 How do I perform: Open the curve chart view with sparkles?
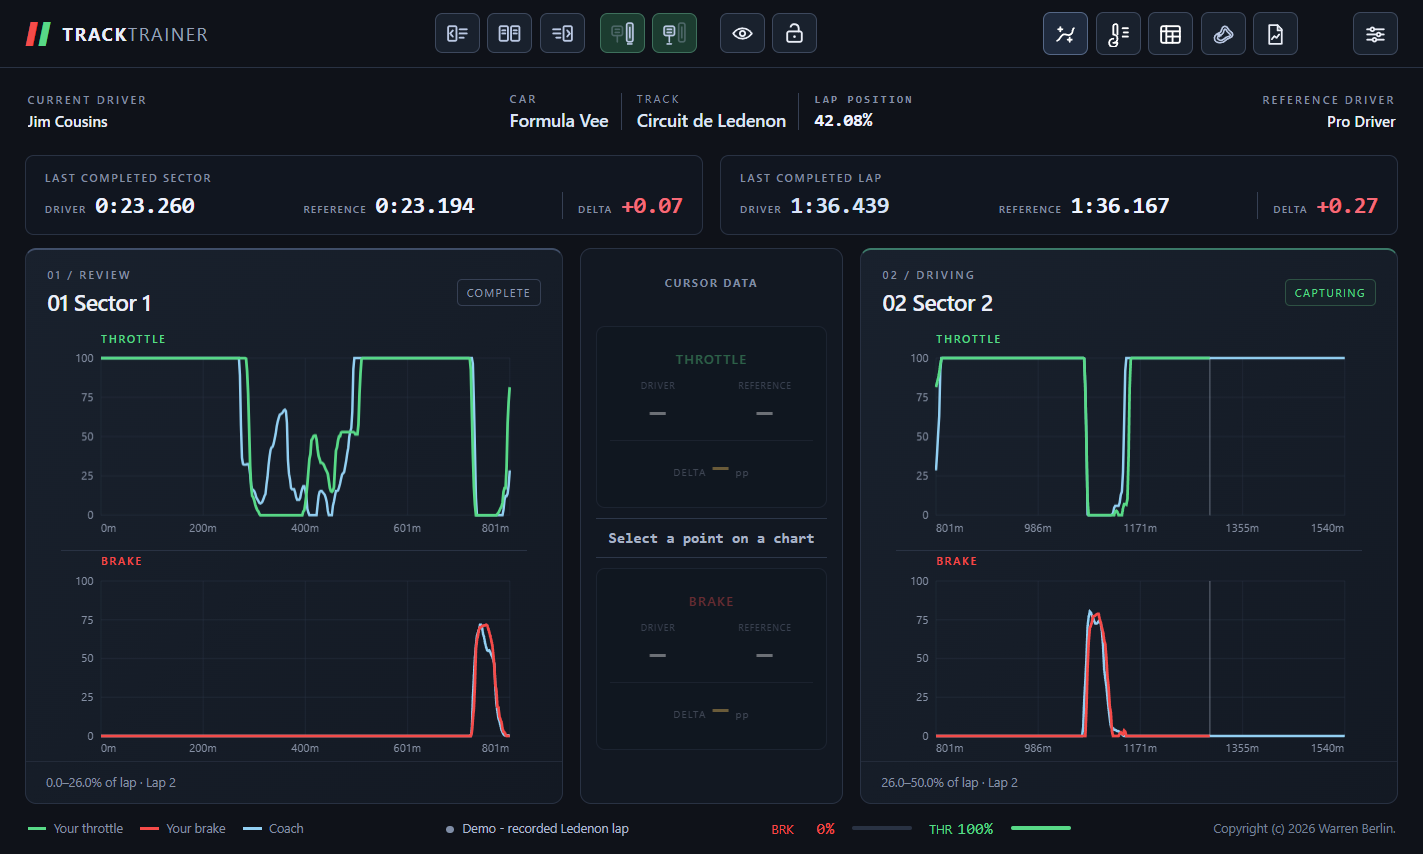point(1065,34)
